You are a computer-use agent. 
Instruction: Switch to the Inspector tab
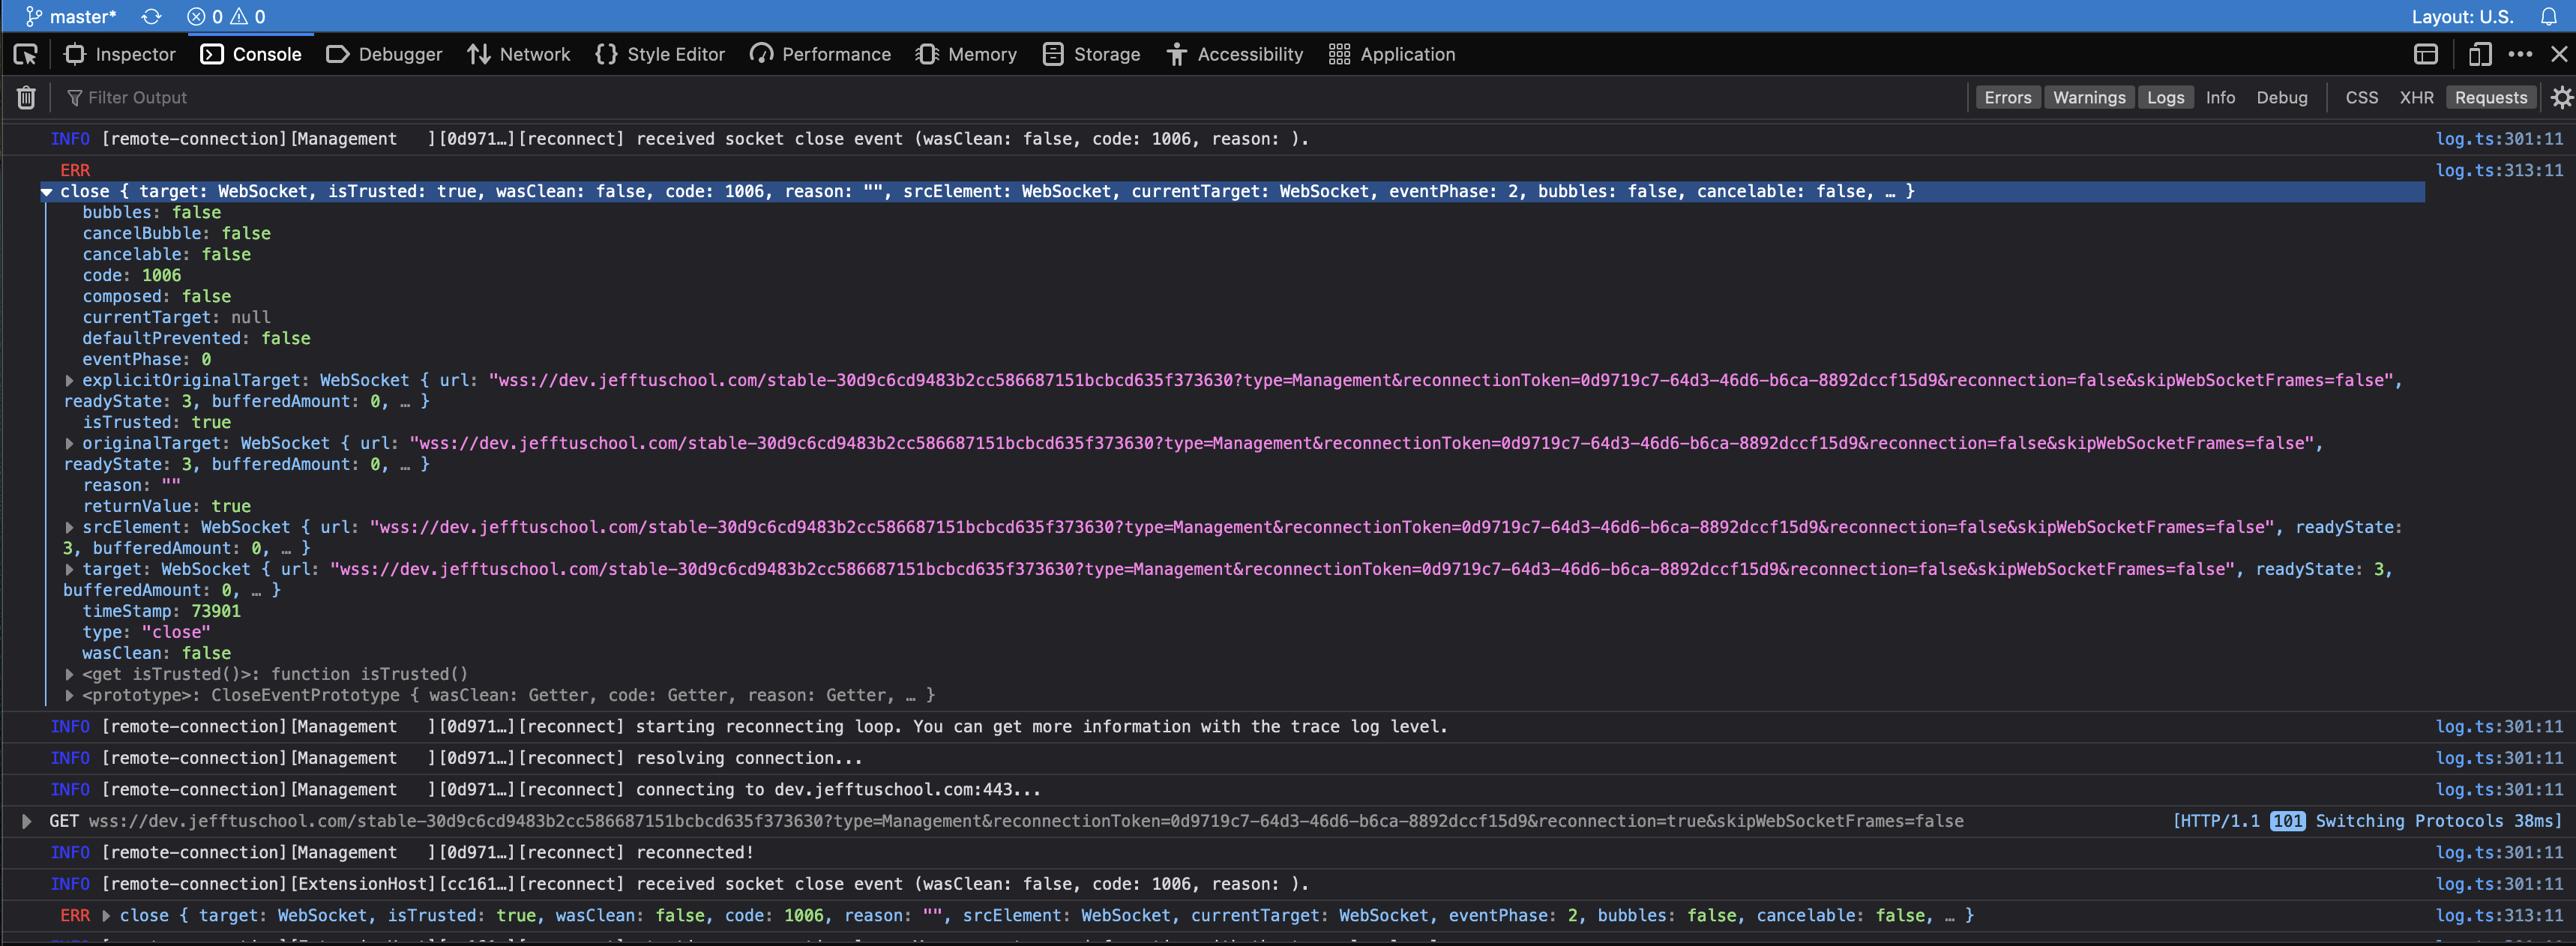pos(119,54)
